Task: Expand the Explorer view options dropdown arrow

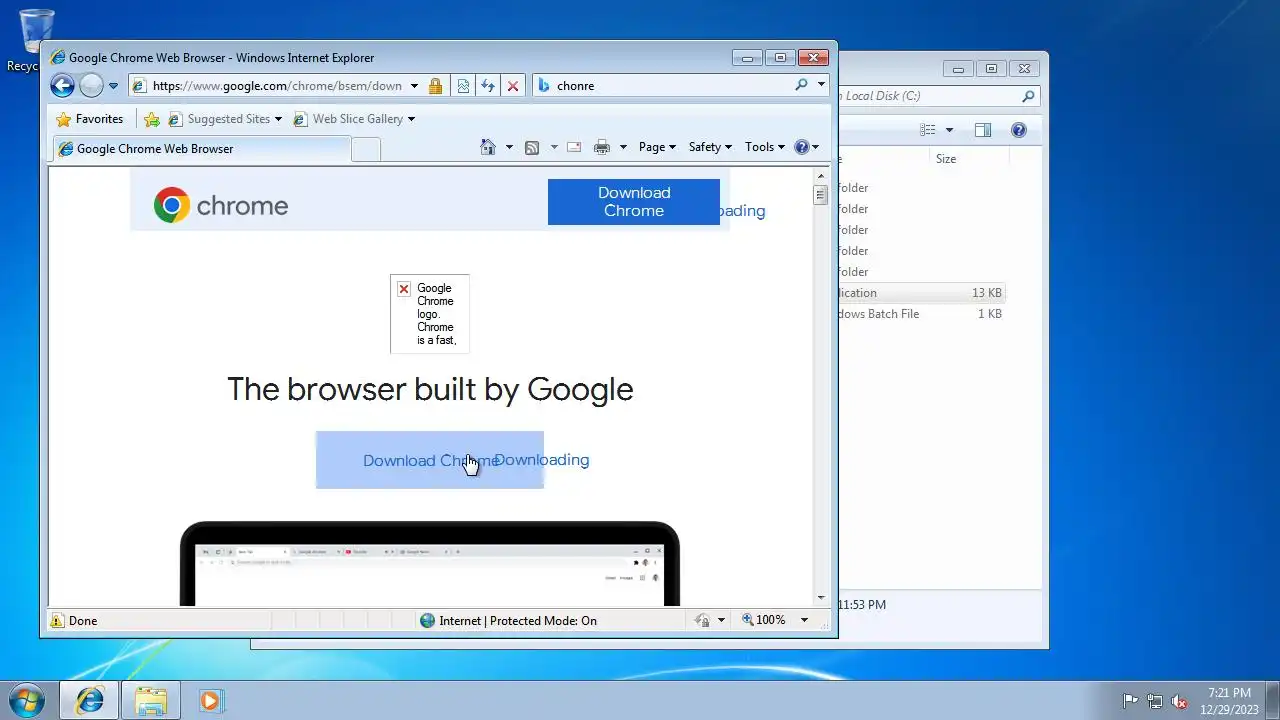Action: pyautogui.click(x=949, y=130)
